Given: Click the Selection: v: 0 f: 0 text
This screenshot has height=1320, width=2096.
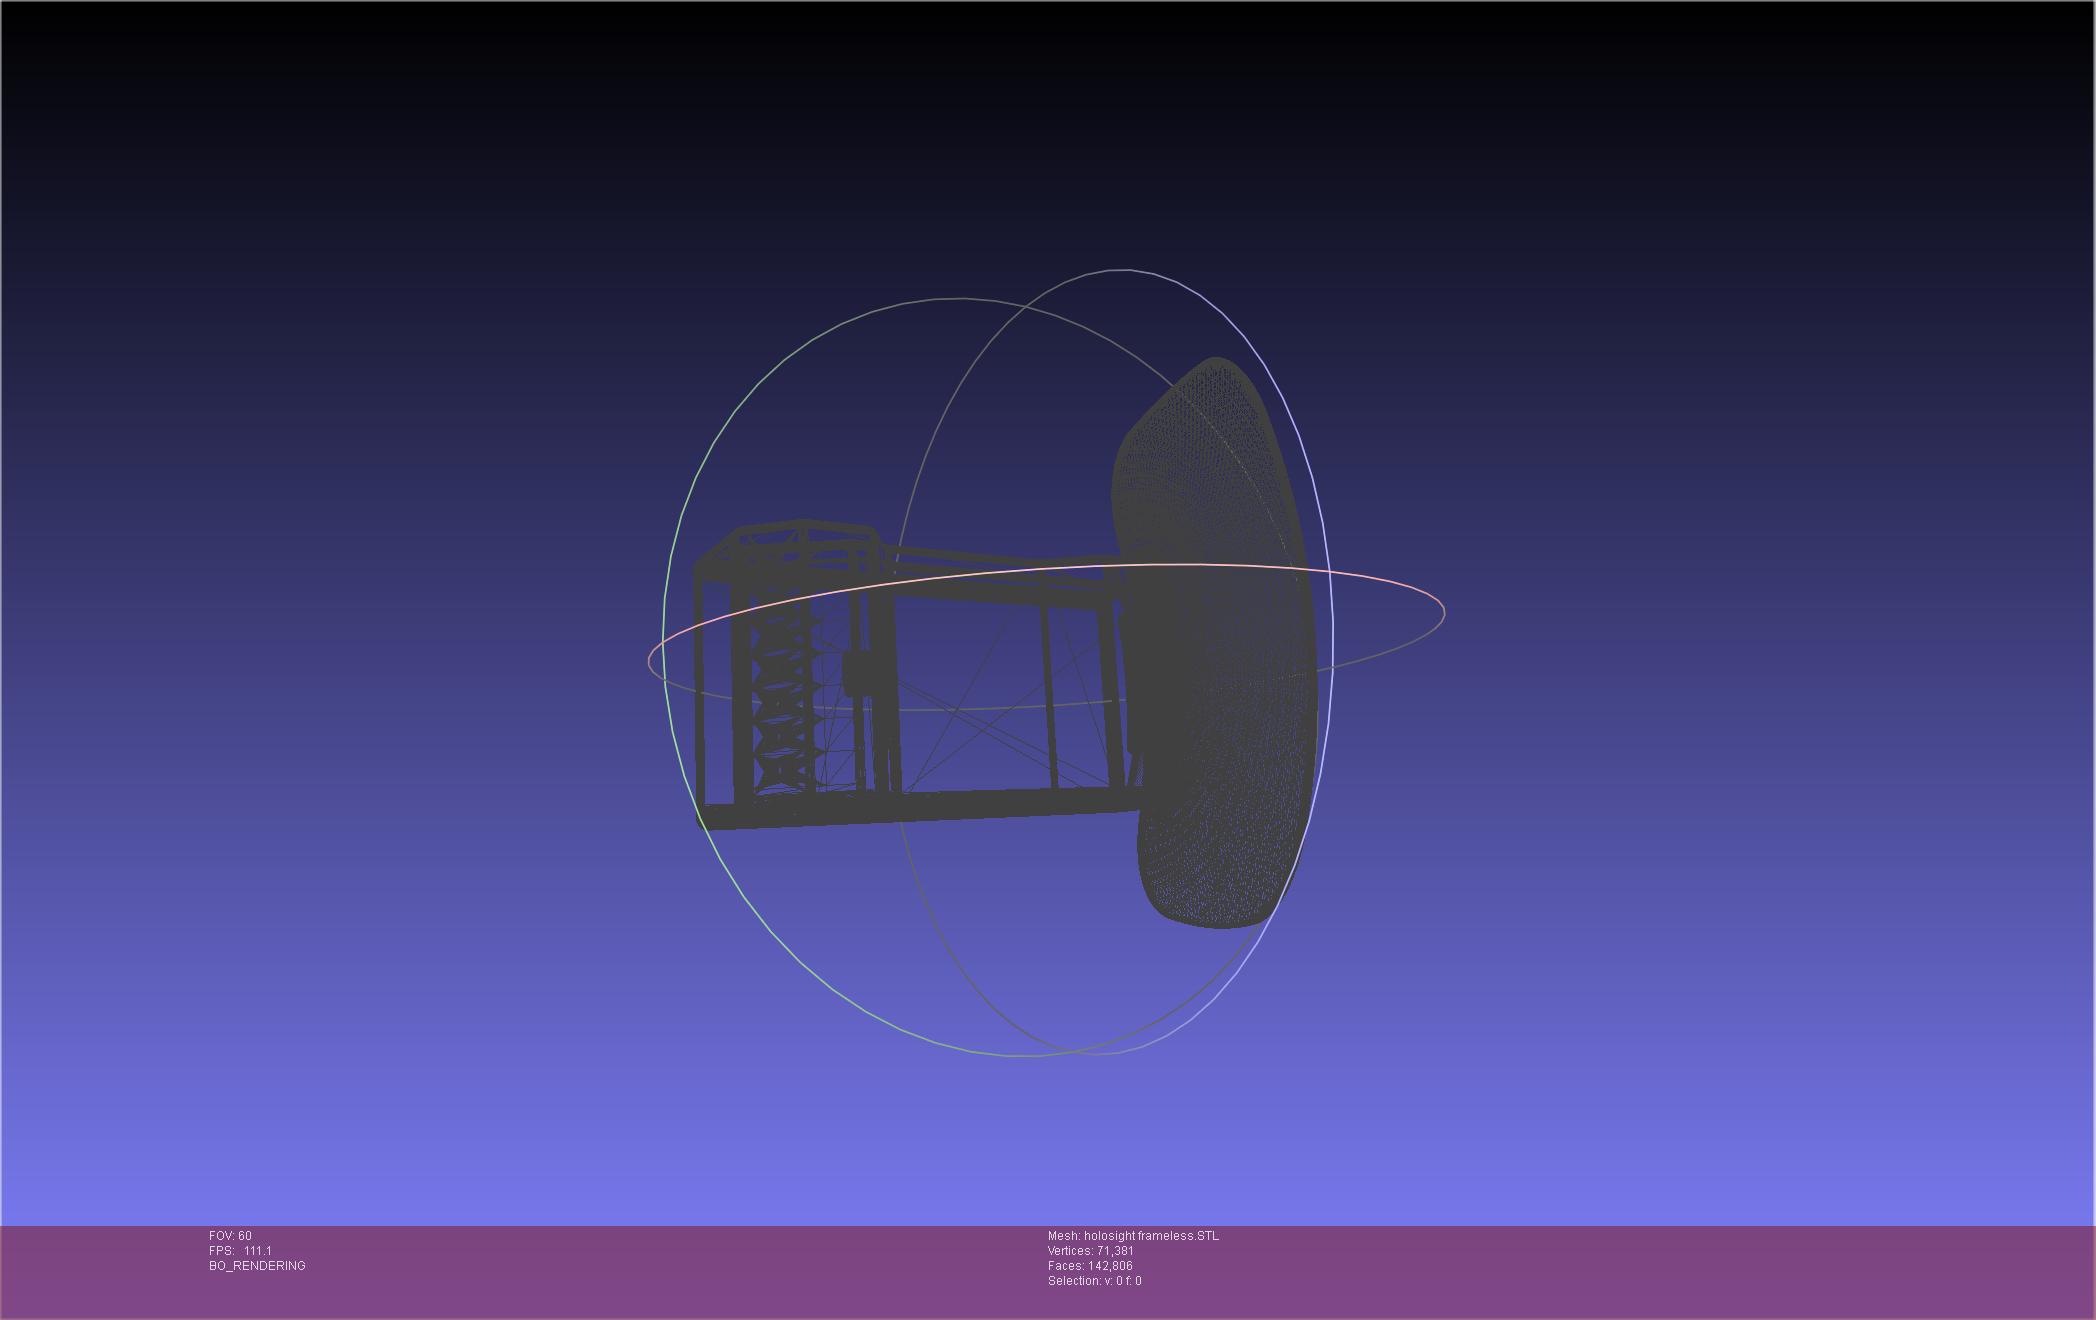Looking at the screenshot, I should [x=1094, y=1281].
